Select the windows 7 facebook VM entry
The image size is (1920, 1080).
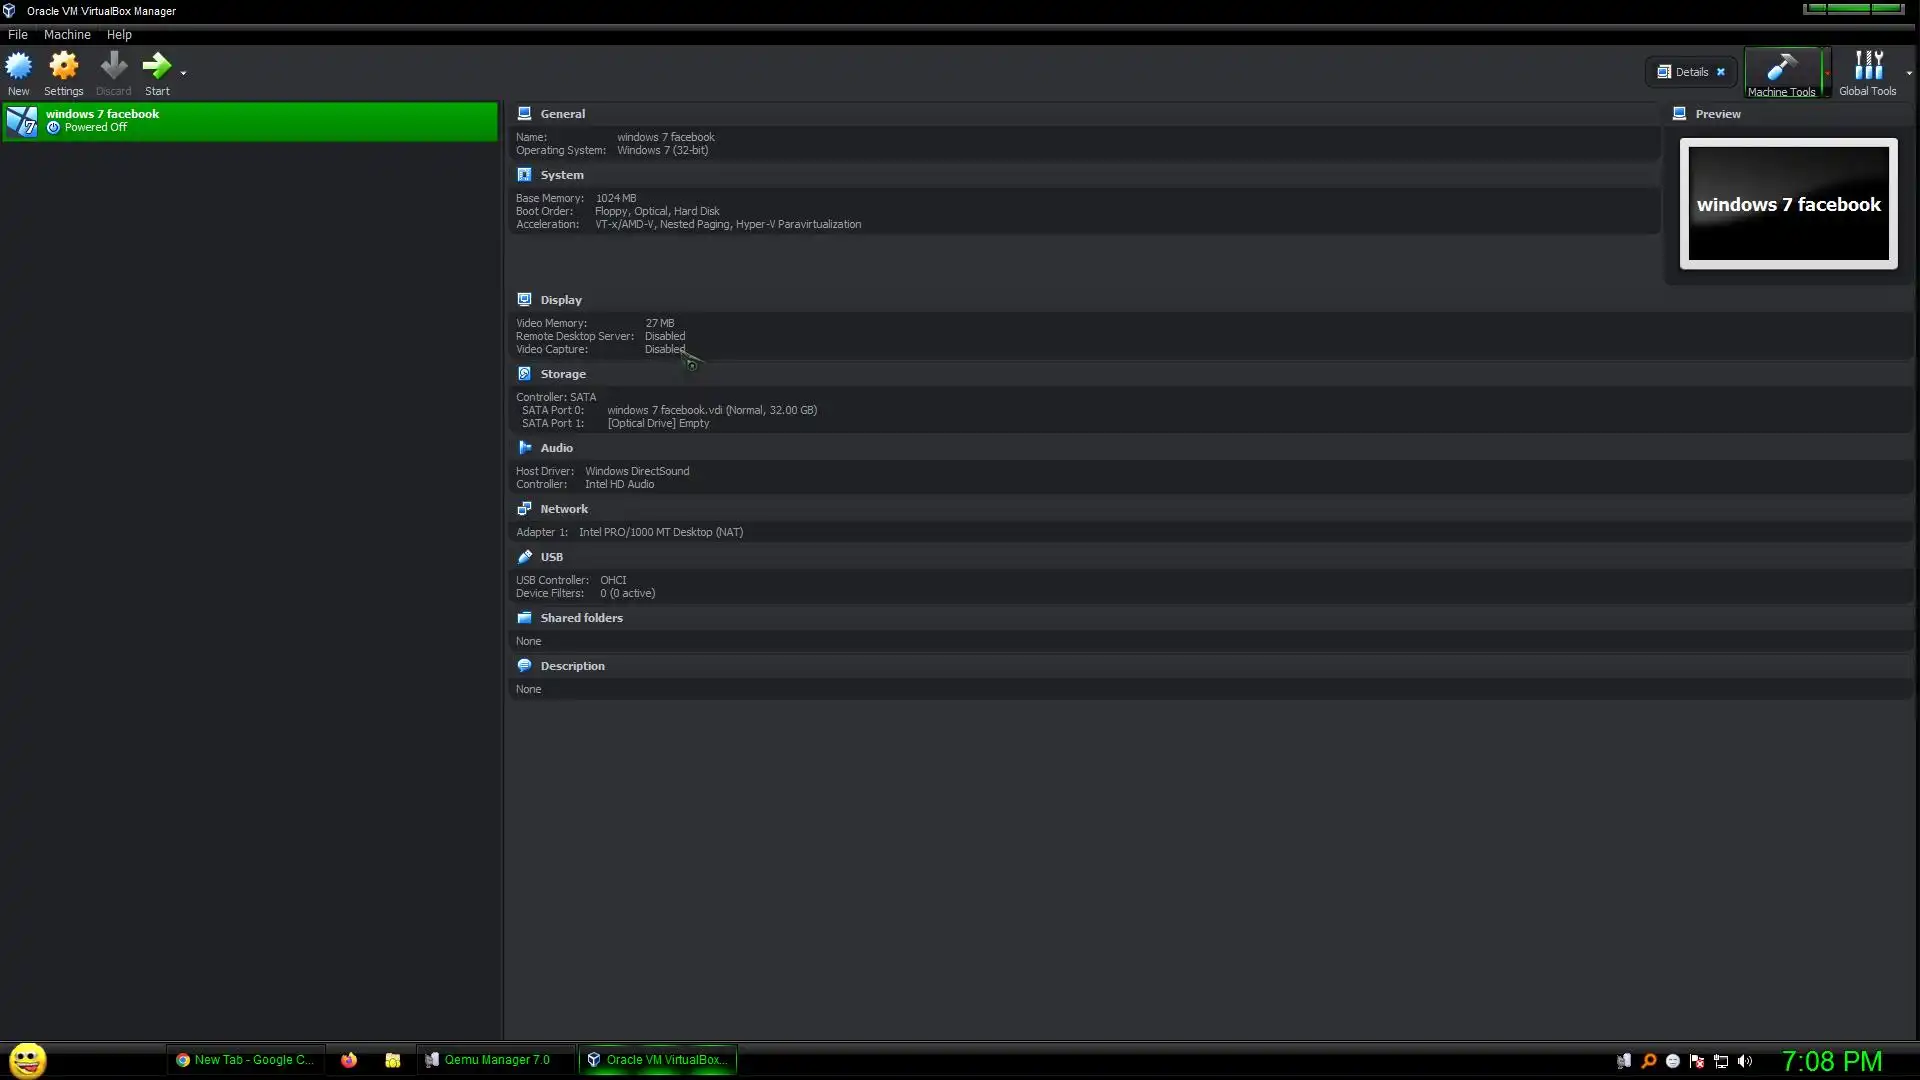[250, 120]
